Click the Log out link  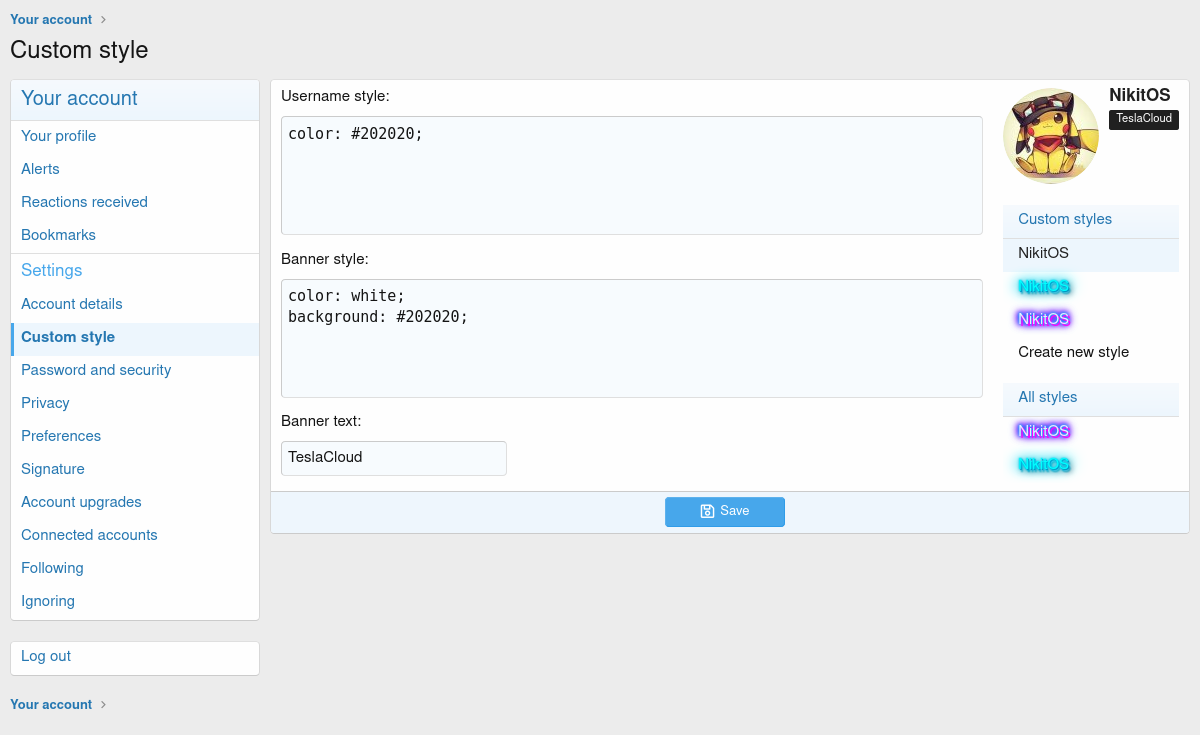click(x=46, y=656)
